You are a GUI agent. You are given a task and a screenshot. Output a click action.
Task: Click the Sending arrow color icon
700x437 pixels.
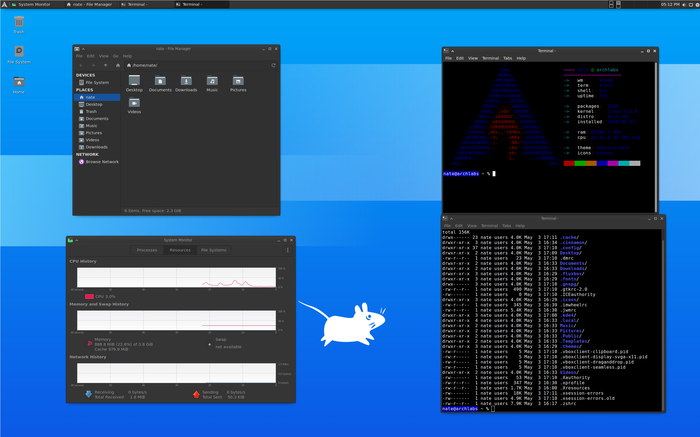click(196, 394)
